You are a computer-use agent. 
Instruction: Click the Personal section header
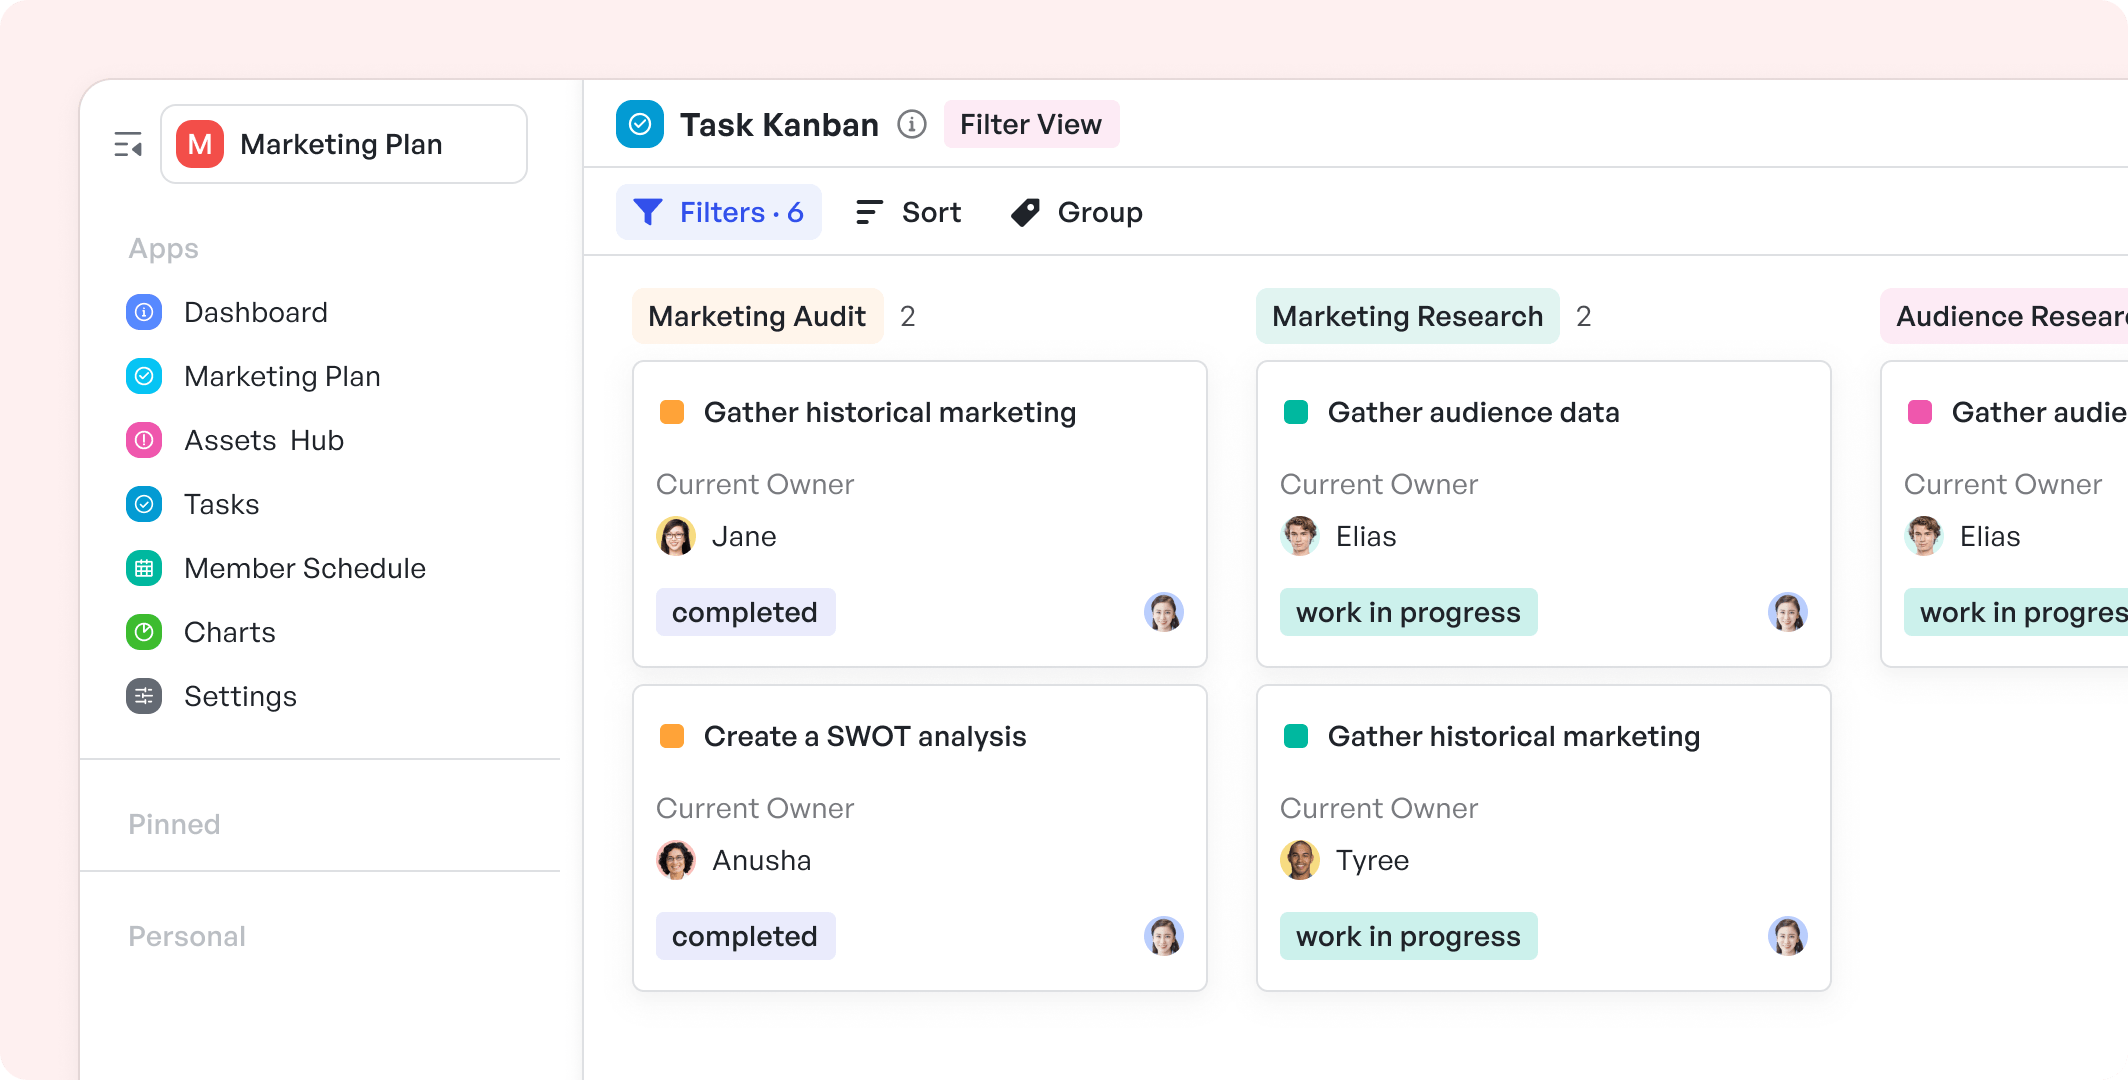[187, 936]
